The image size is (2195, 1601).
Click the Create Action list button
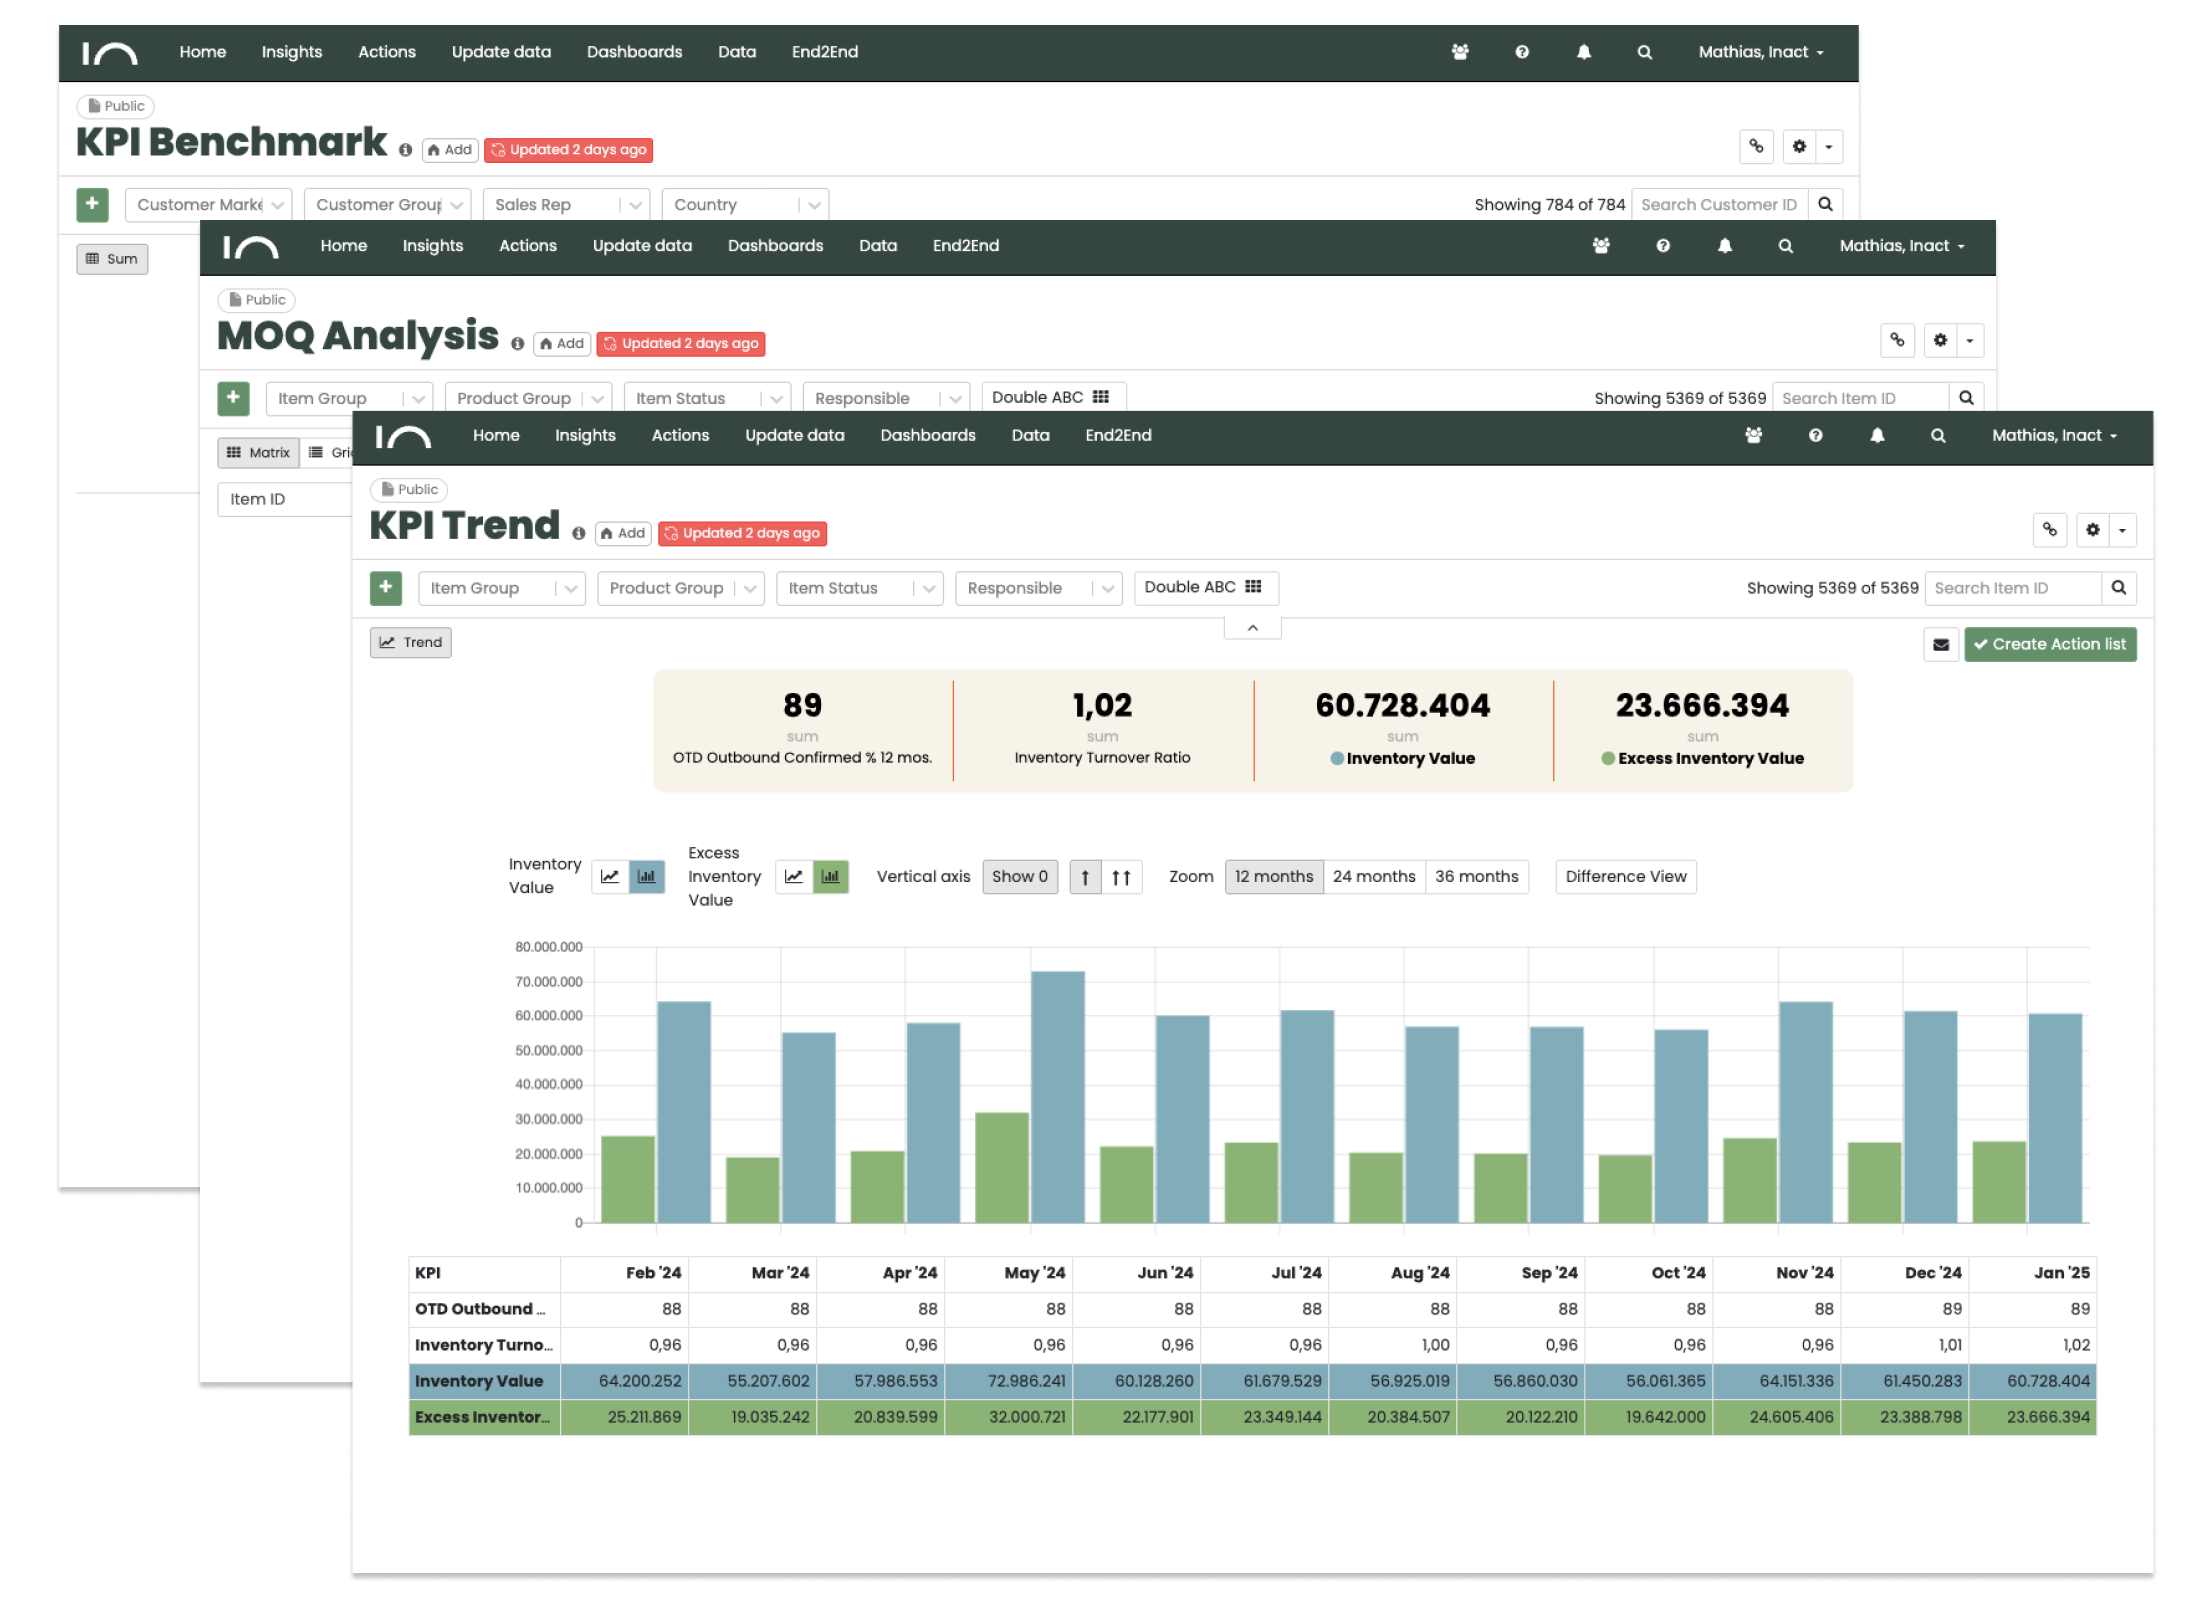click(x=2049, y=645)
